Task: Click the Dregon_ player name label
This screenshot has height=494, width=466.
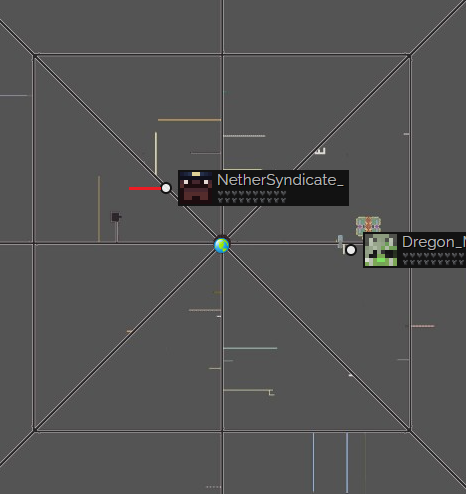Action: [x=434, y=242]
